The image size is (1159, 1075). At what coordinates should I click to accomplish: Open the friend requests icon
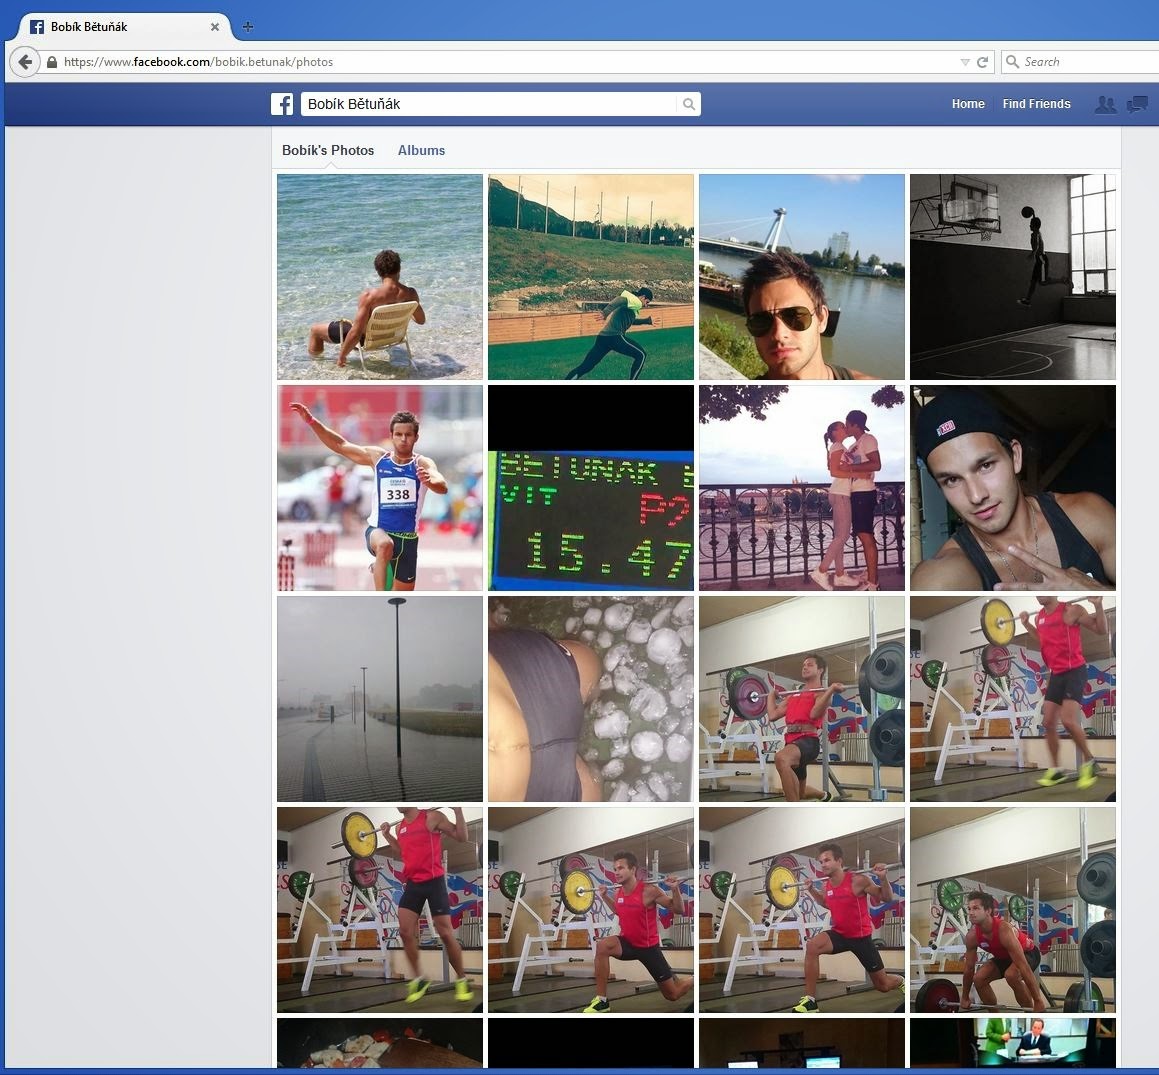point(1105,104)
